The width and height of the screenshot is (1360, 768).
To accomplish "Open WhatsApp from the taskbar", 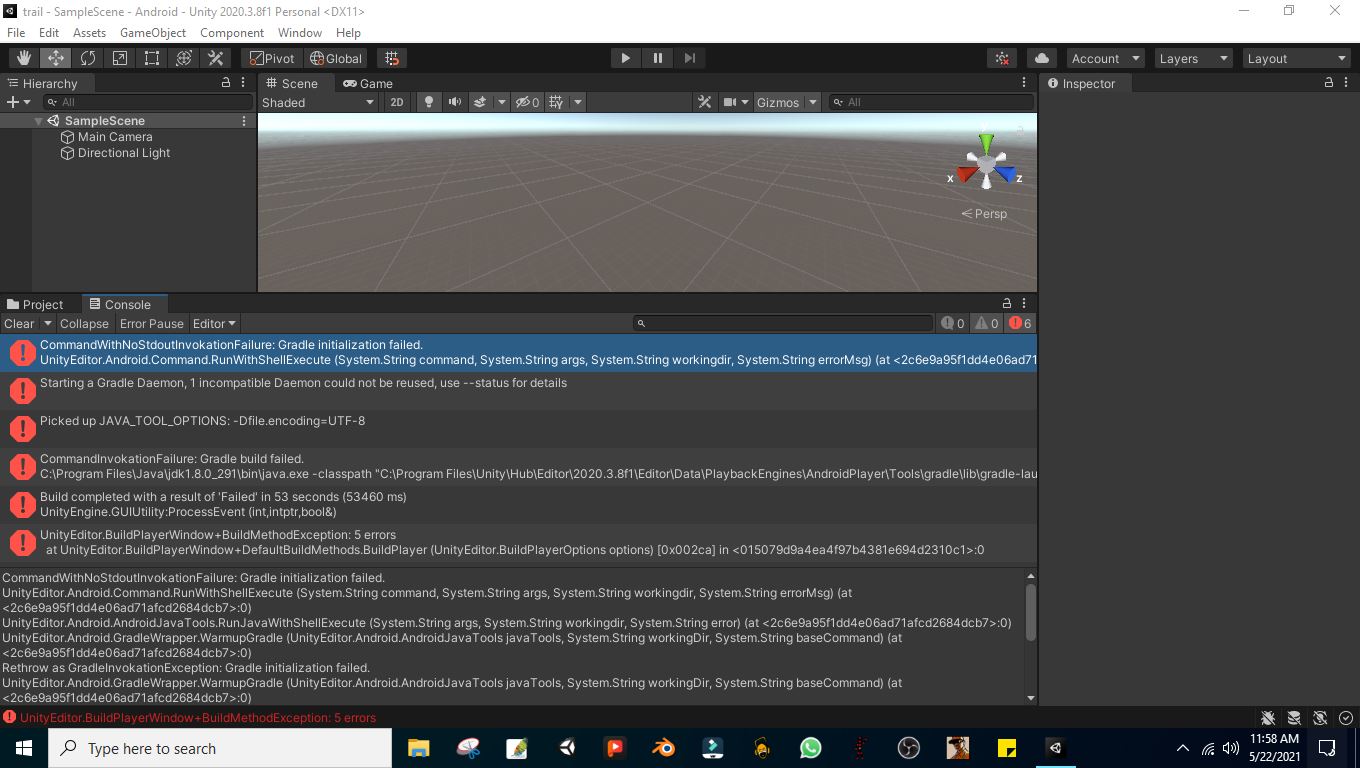I will (810, 748).
